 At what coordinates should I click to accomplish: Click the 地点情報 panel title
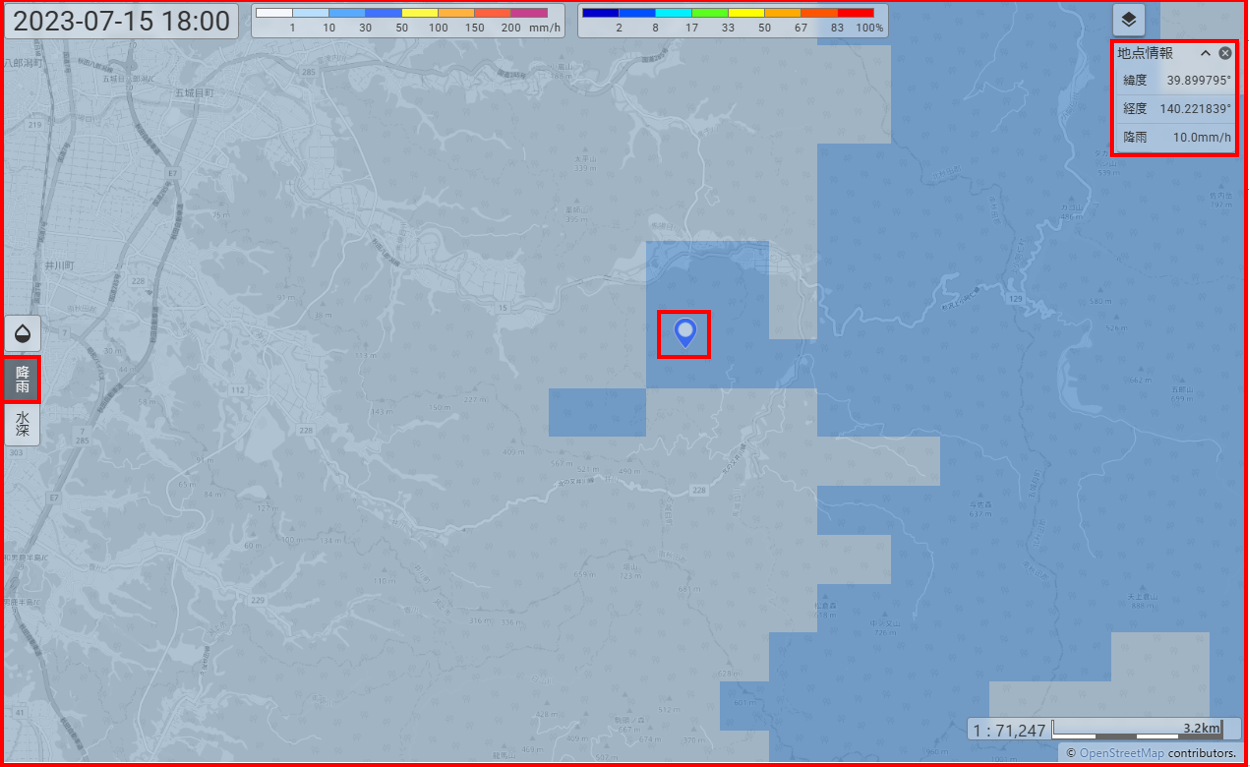click(1145, 53)
